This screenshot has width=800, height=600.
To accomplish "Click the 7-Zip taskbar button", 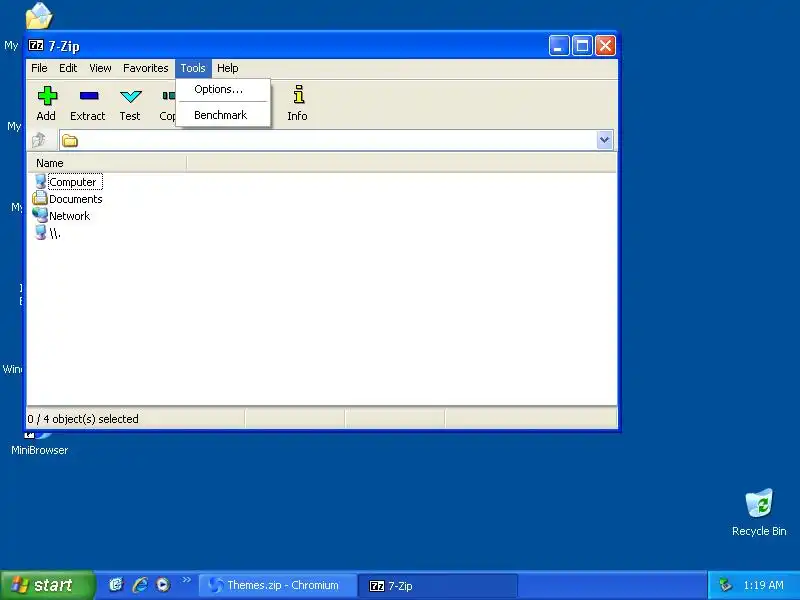I will (438, 585).
